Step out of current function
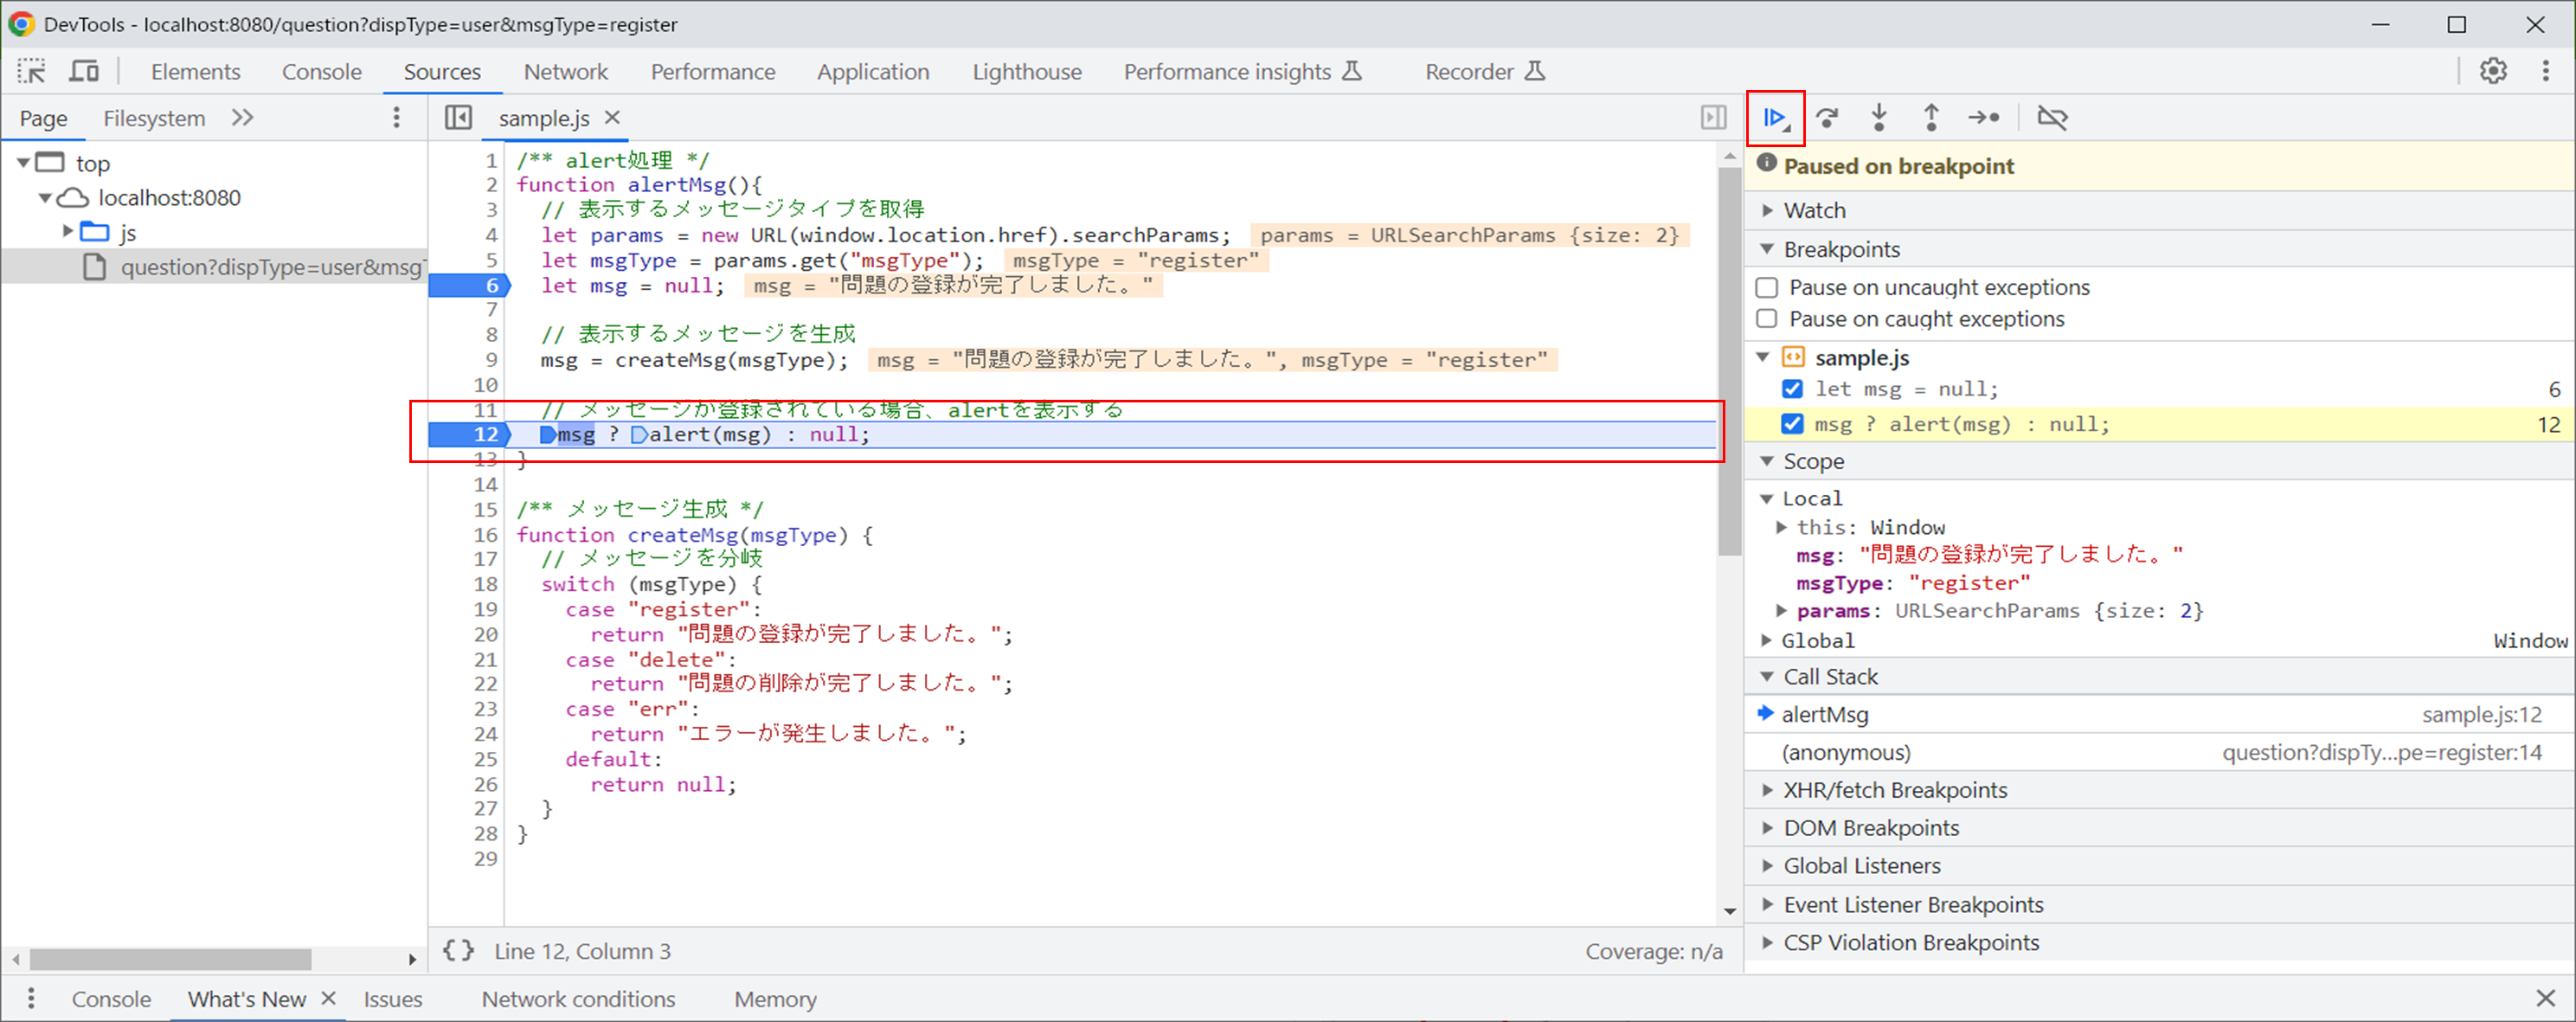 1931,117
